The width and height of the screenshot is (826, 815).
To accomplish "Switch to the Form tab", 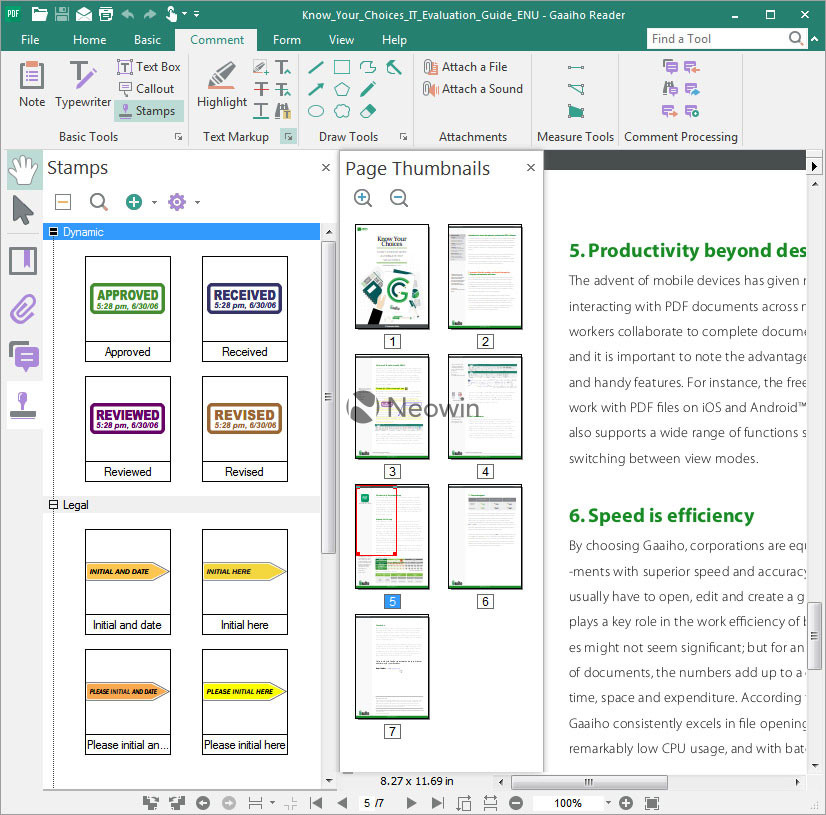I will pyautogui.click(x=287, y=40).
